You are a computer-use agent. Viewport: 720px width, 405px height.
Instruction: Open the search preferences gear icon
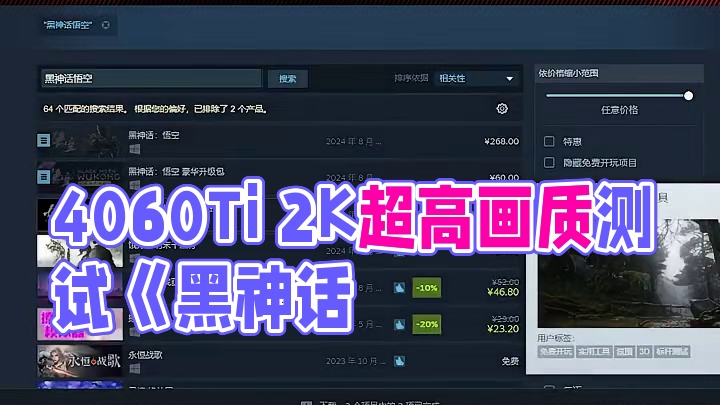(x=502, y=108)
